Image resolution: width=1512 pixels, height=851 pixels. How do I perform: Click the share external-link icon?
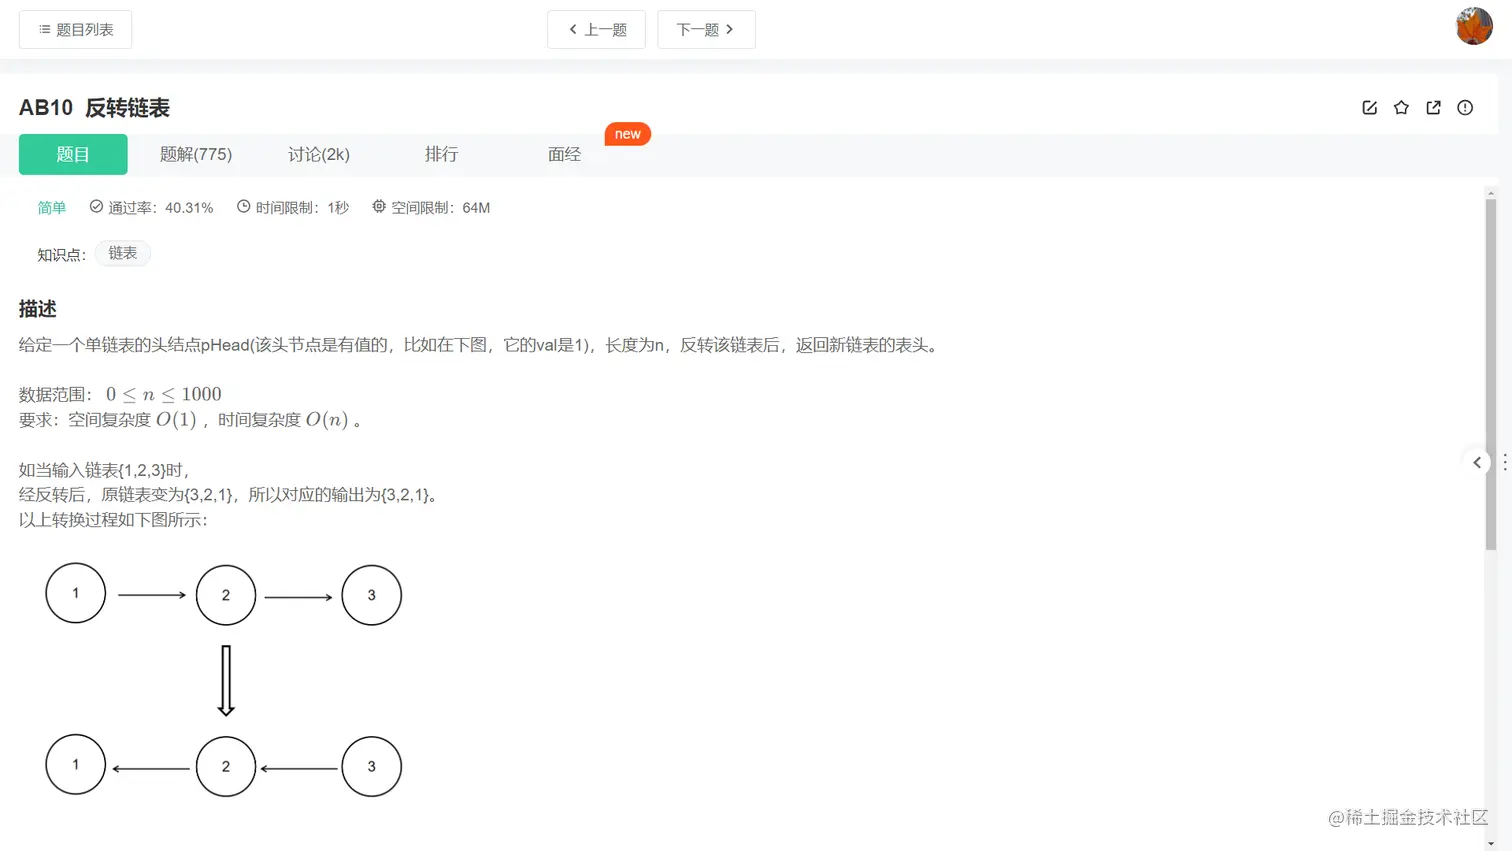point(1433,108)
